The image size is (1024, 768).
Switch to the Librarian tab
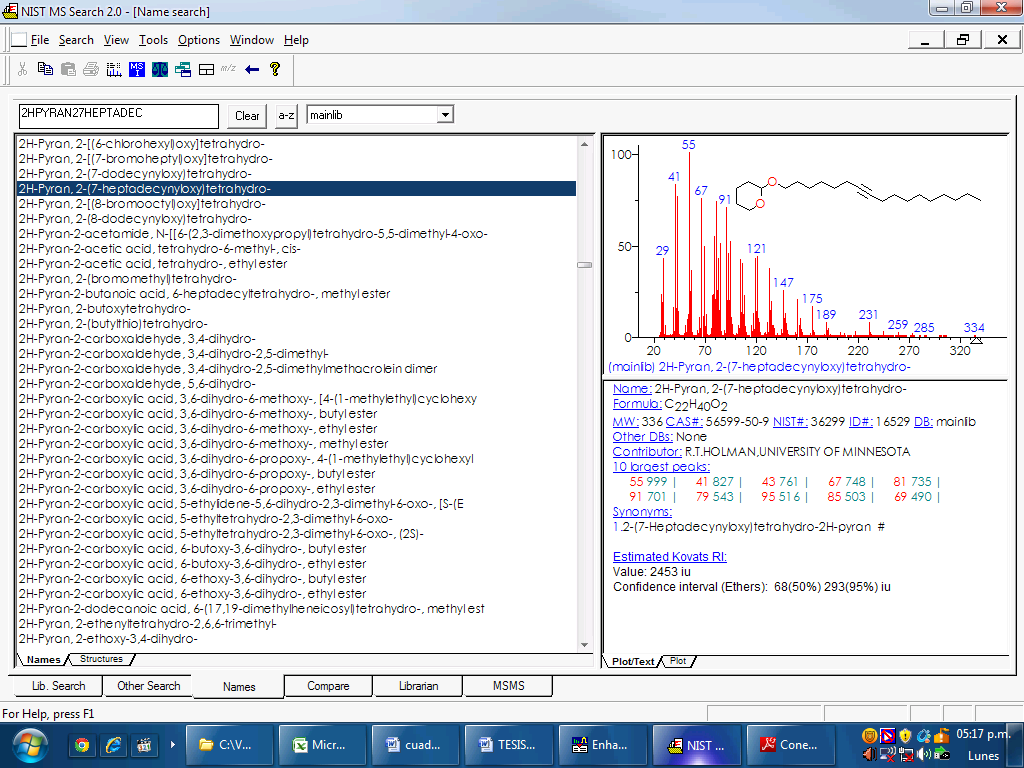418,686
